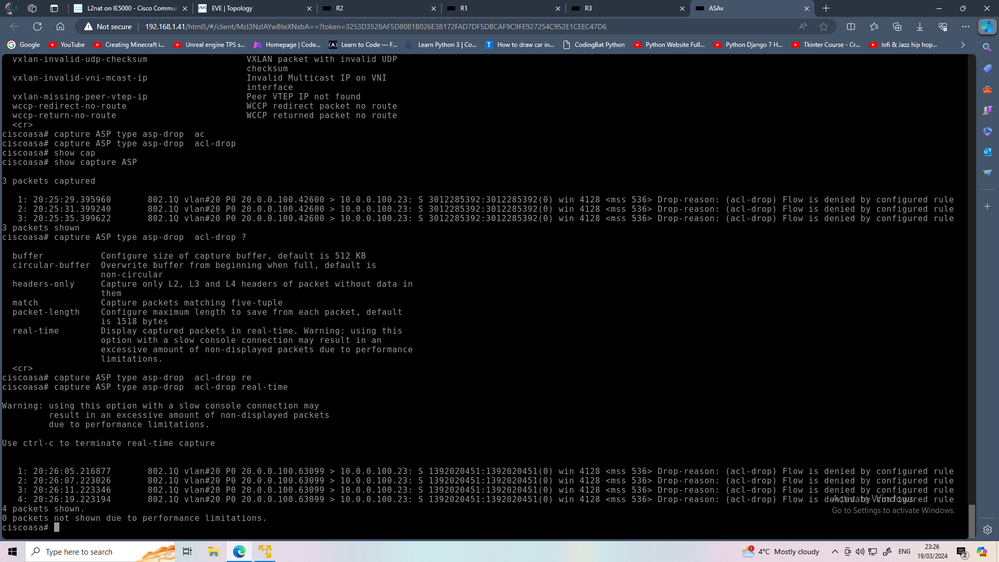Close the ASAv tab
This screenshot has height=562, width=999.
click(806, 8)
